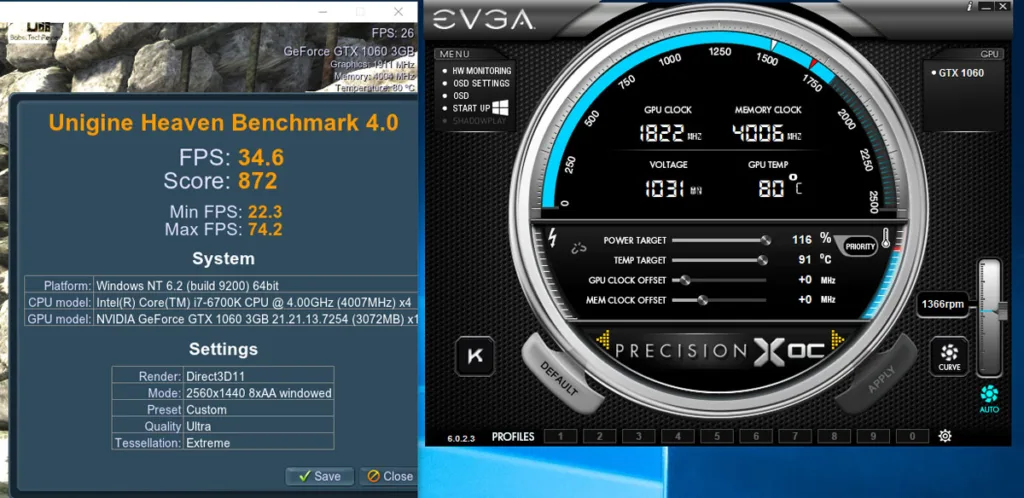The width and height of the screenshot is (1024, 498).
Task: Click the Score 872 result text
Action: coord(220,181)
